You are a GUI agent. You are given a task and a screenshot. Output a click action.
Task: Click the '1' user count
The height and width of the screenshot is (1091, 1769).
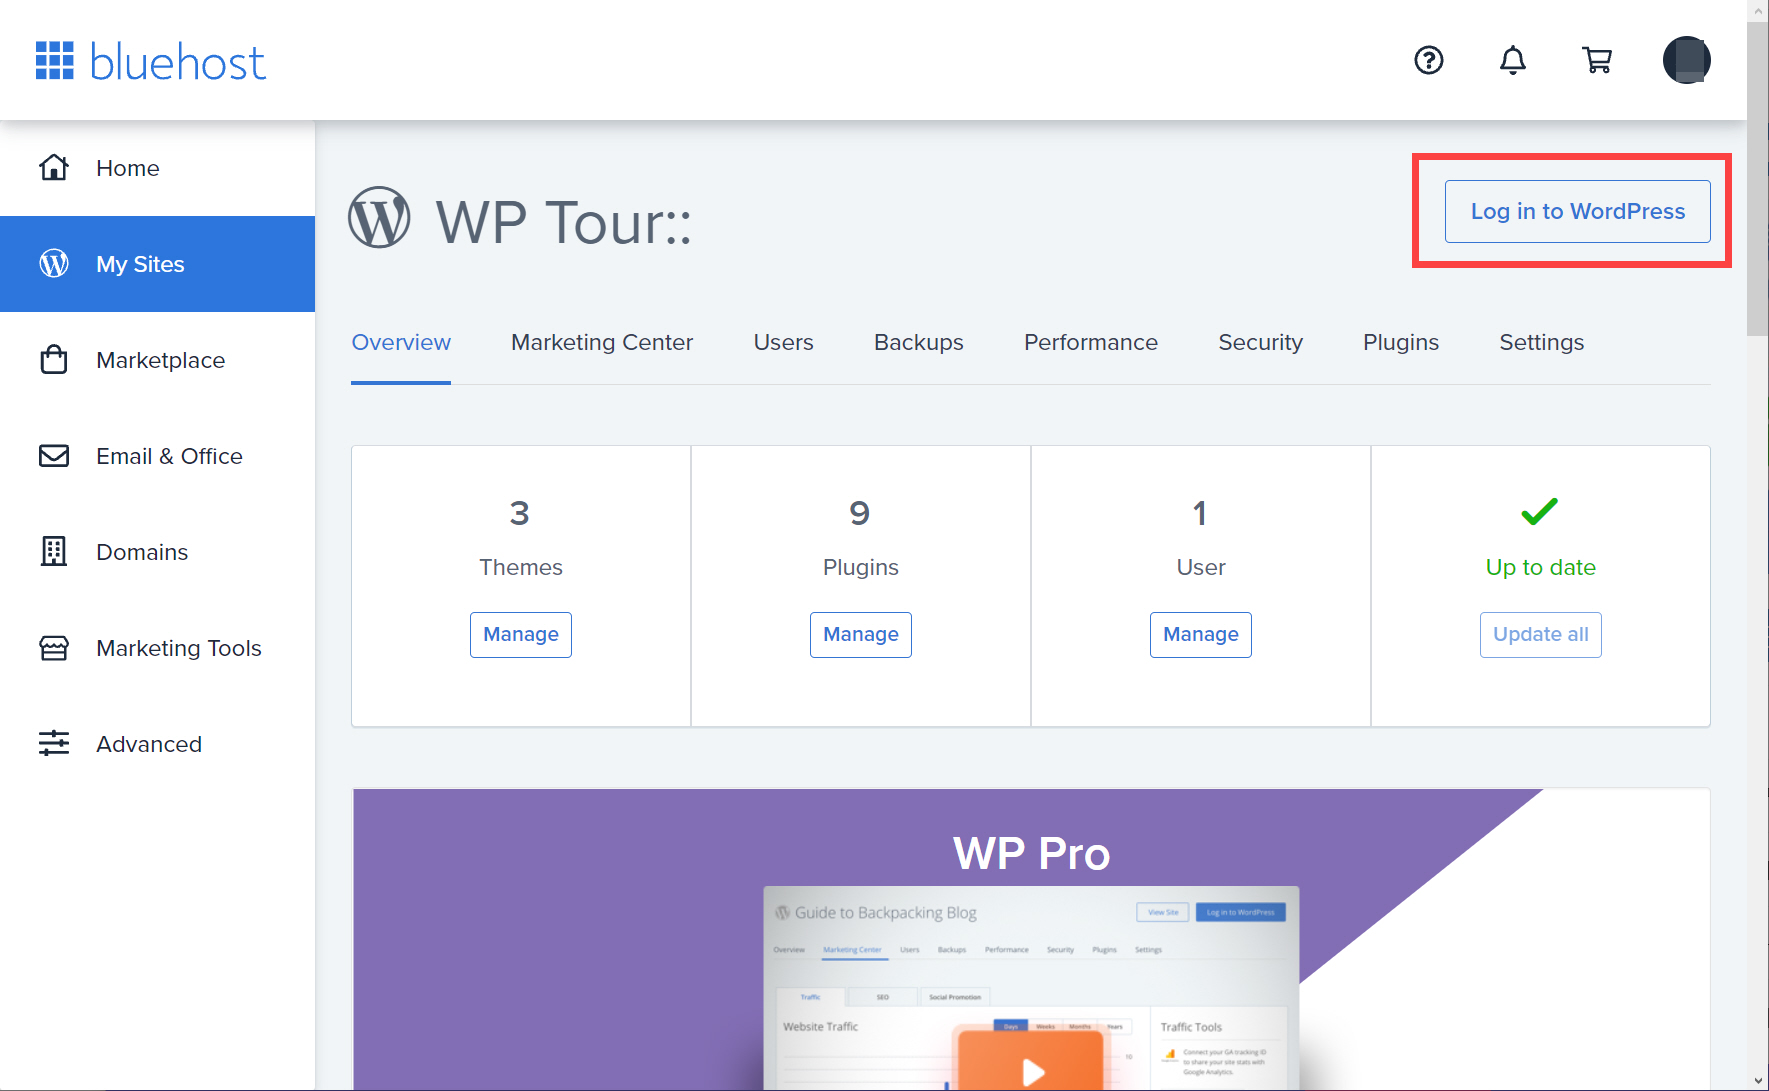pyautogui.click(x=1200, y=513)
